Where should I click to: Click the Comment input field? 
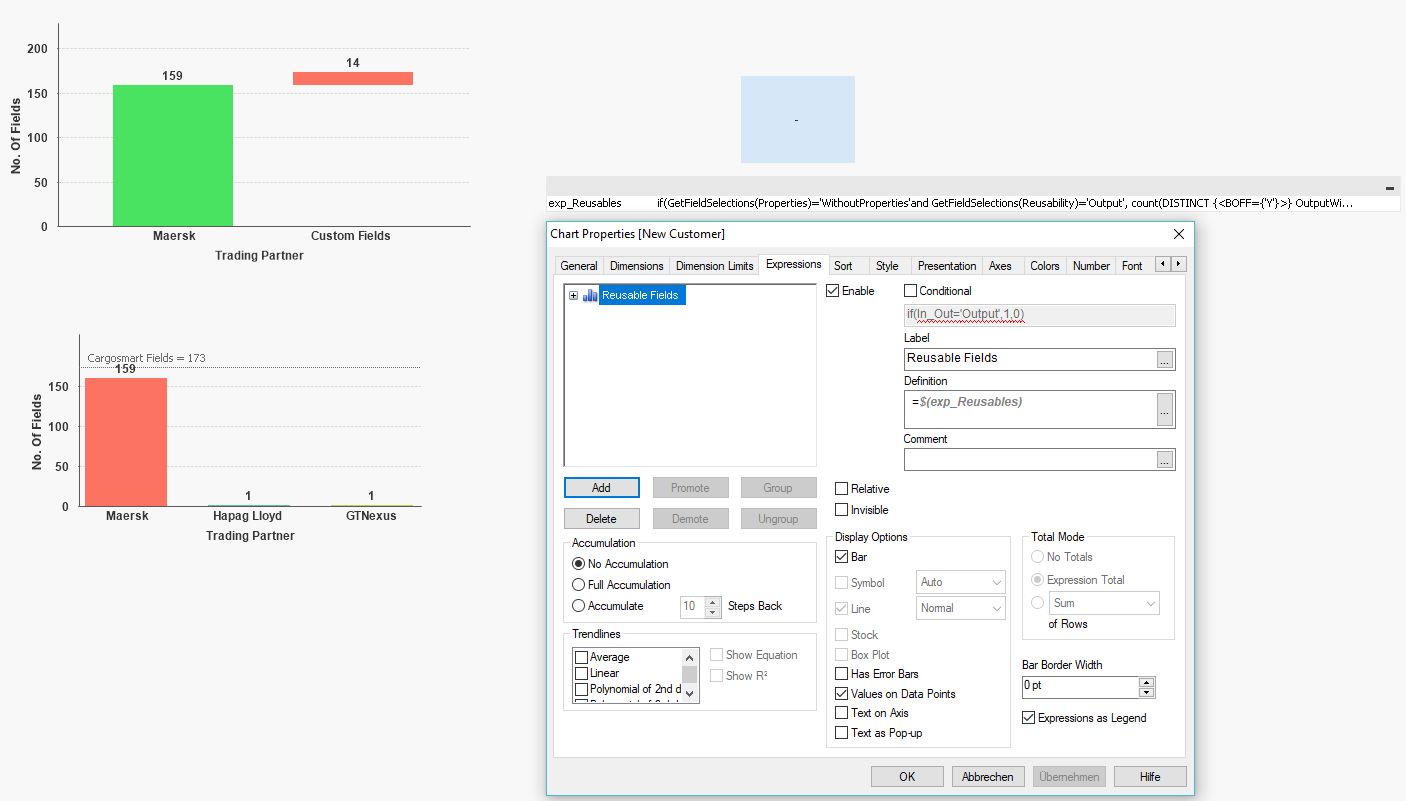1030,460
